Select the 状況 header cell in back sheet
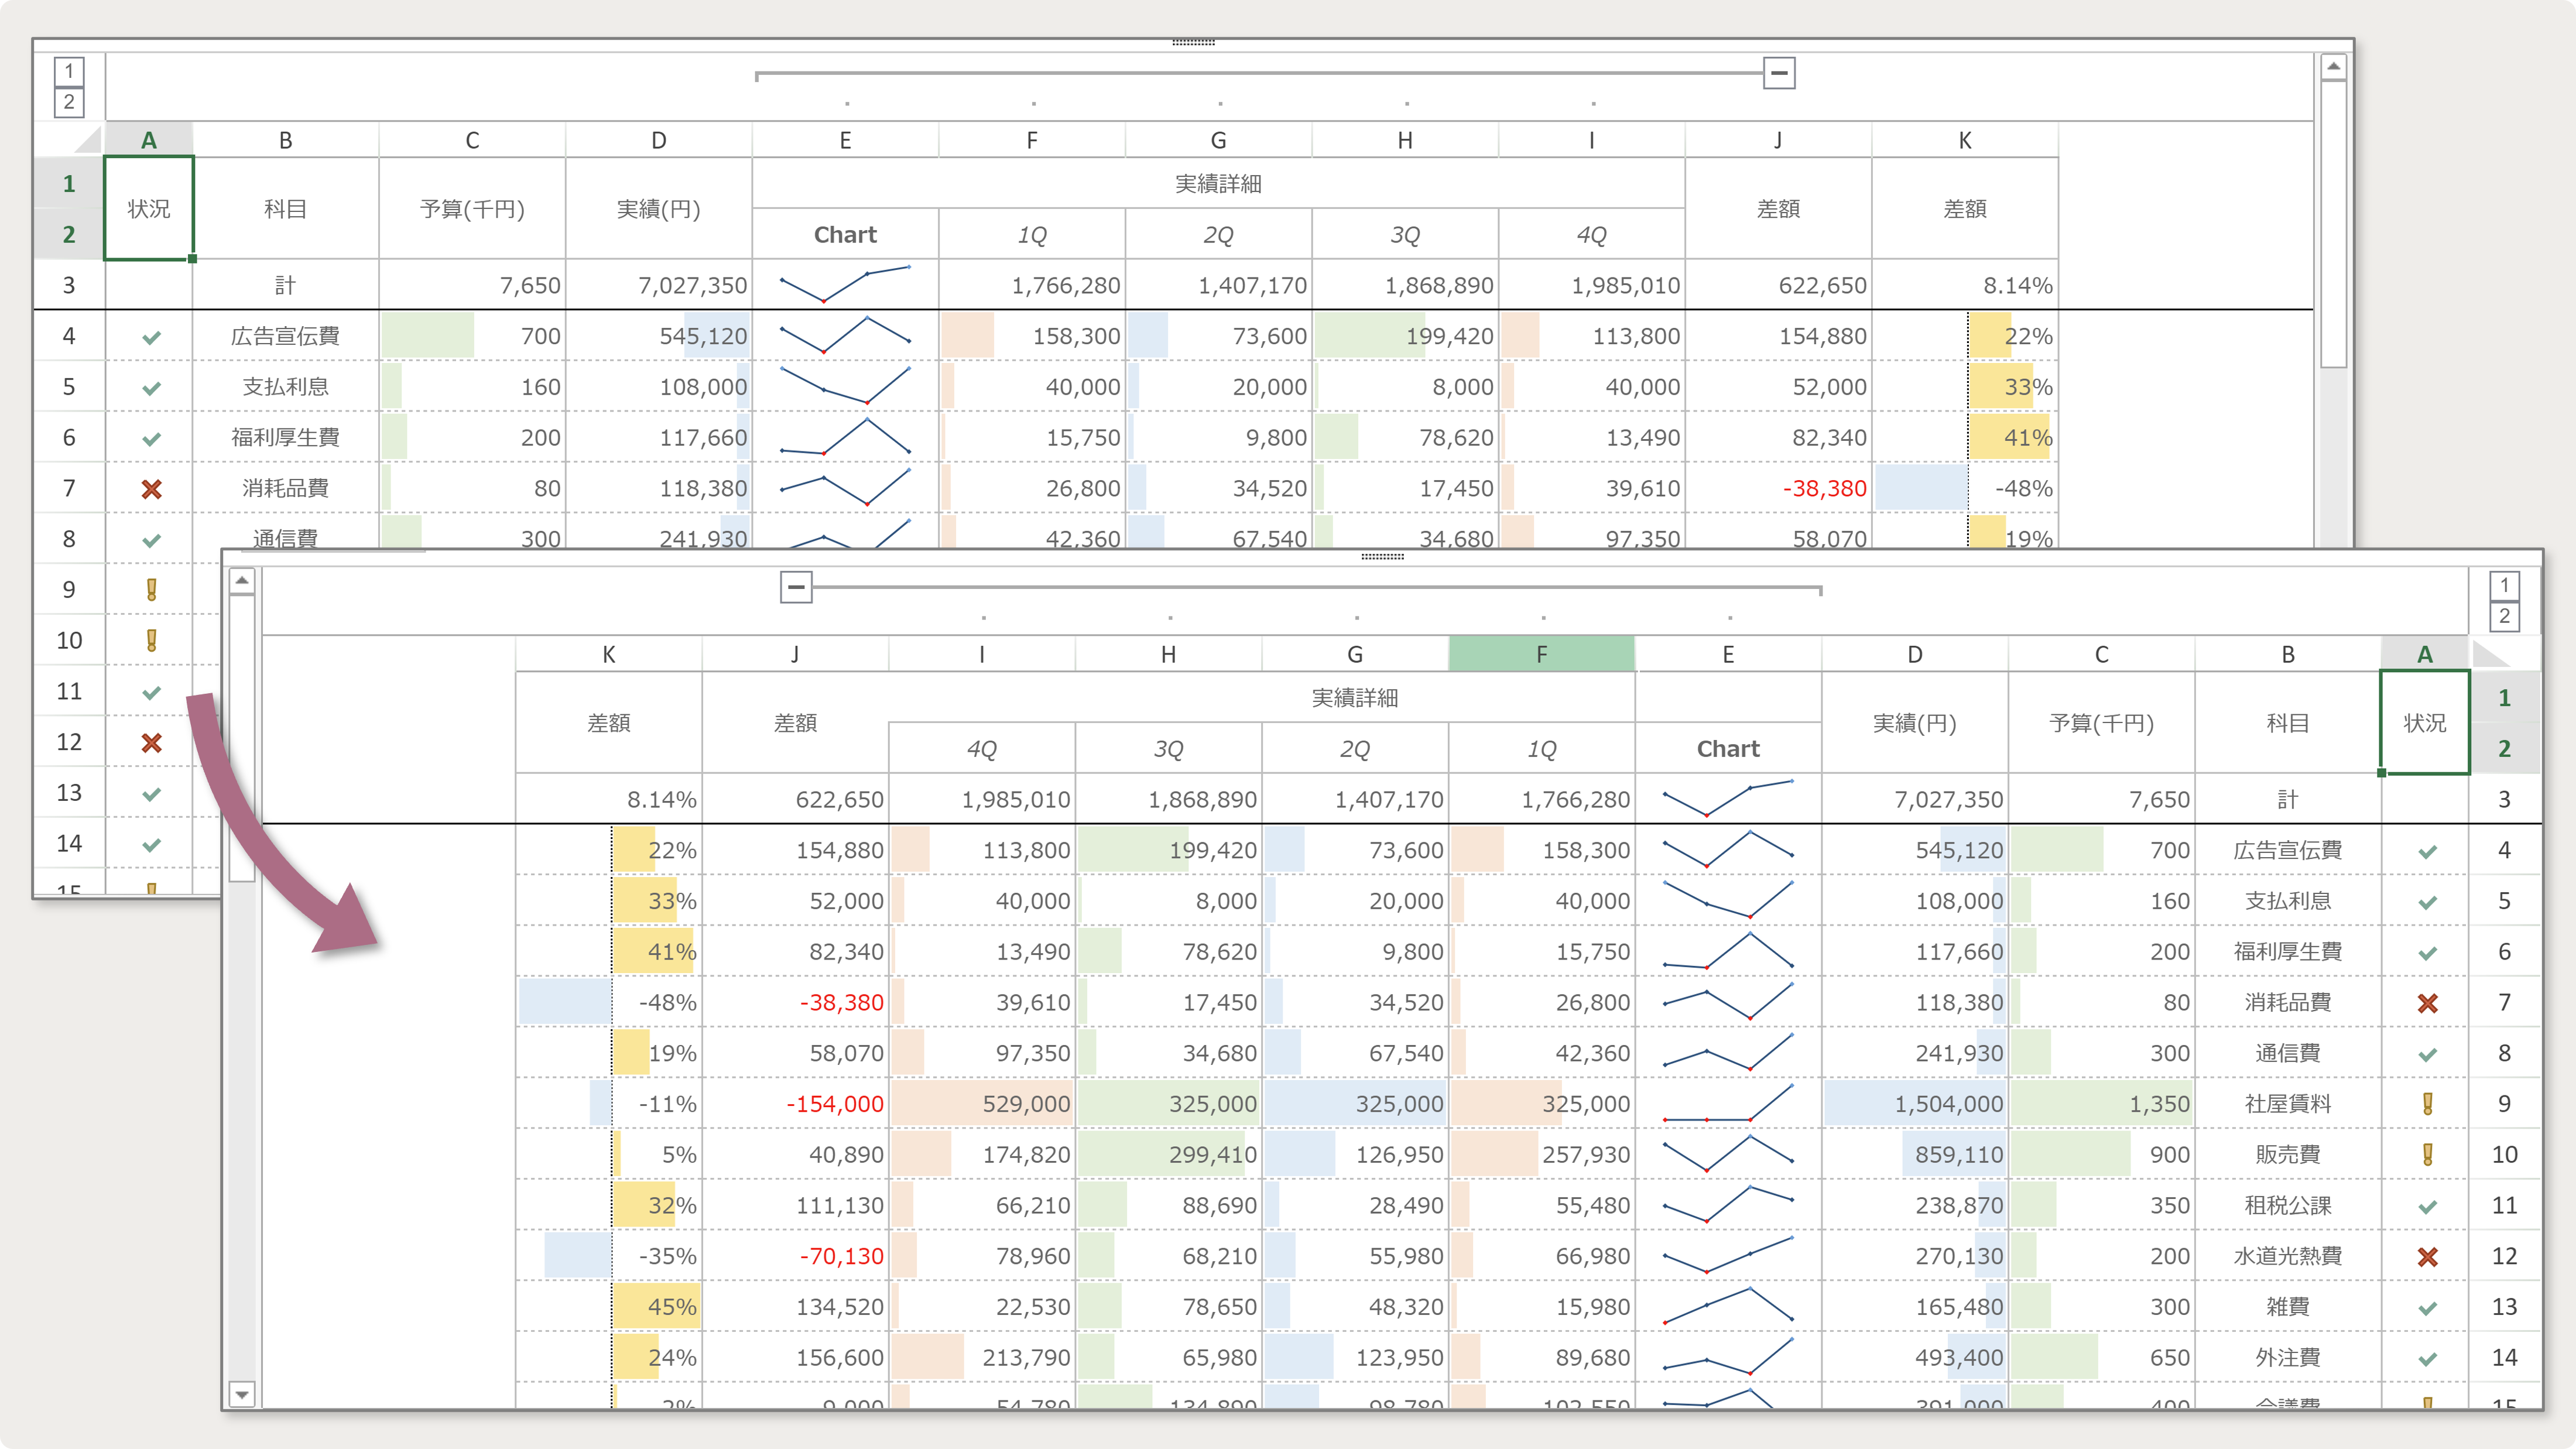This screenshot has height=1449, width=2576. click(149, 209)
